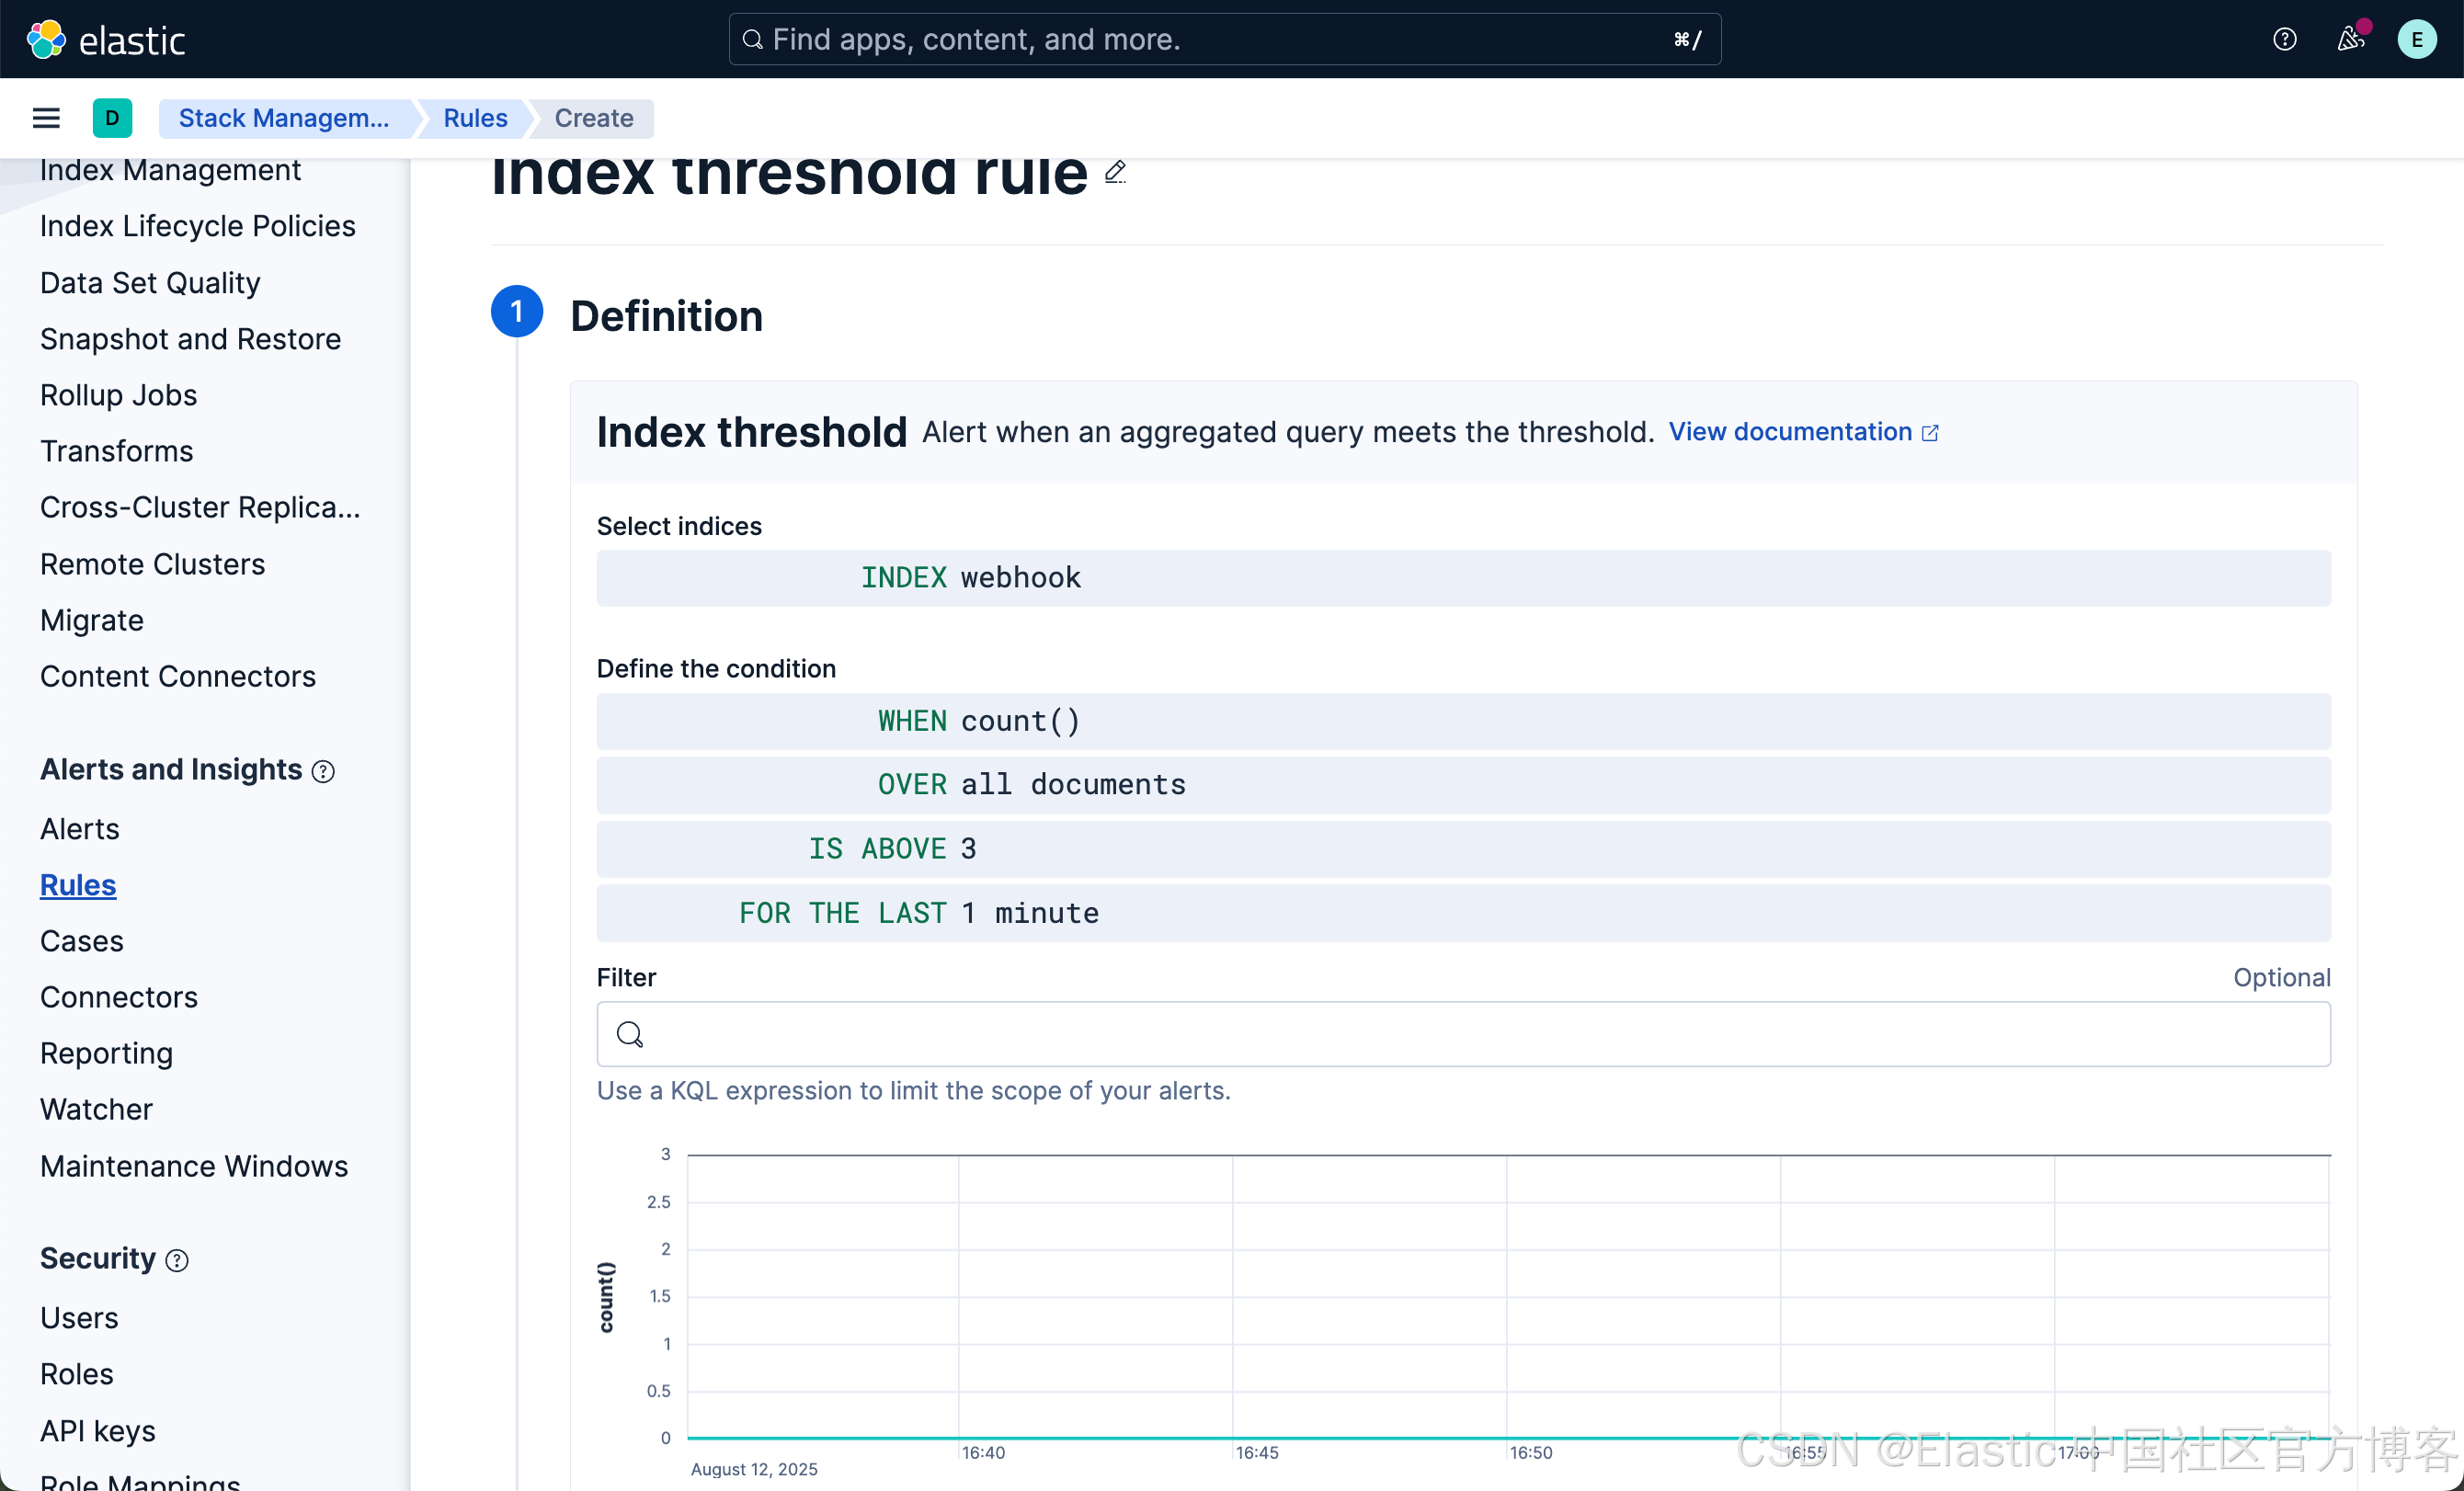This screenshot has height=1491, width=2464.
Task: Click in the global search field
Action: (x=1224, y=39)
